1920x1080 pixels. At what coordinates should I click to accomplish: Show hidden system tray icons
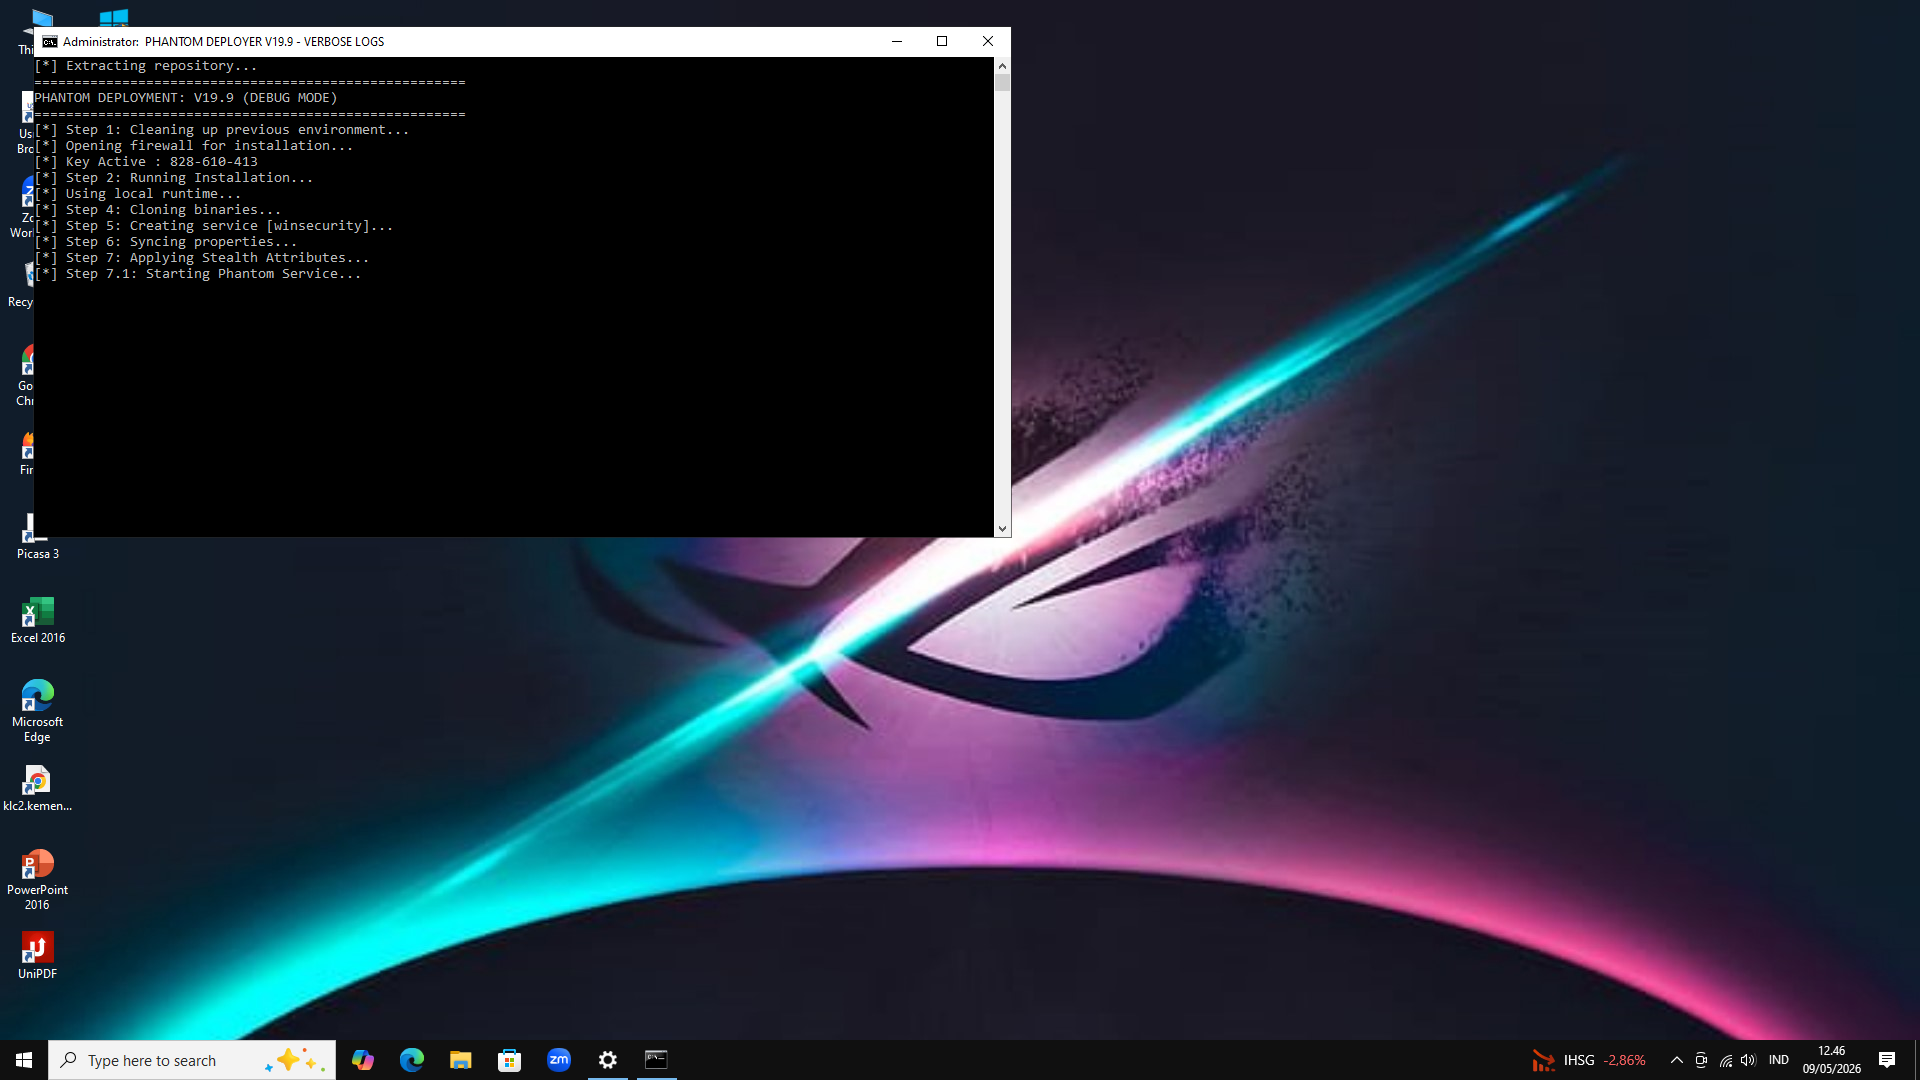[x=1677, y=1060]
